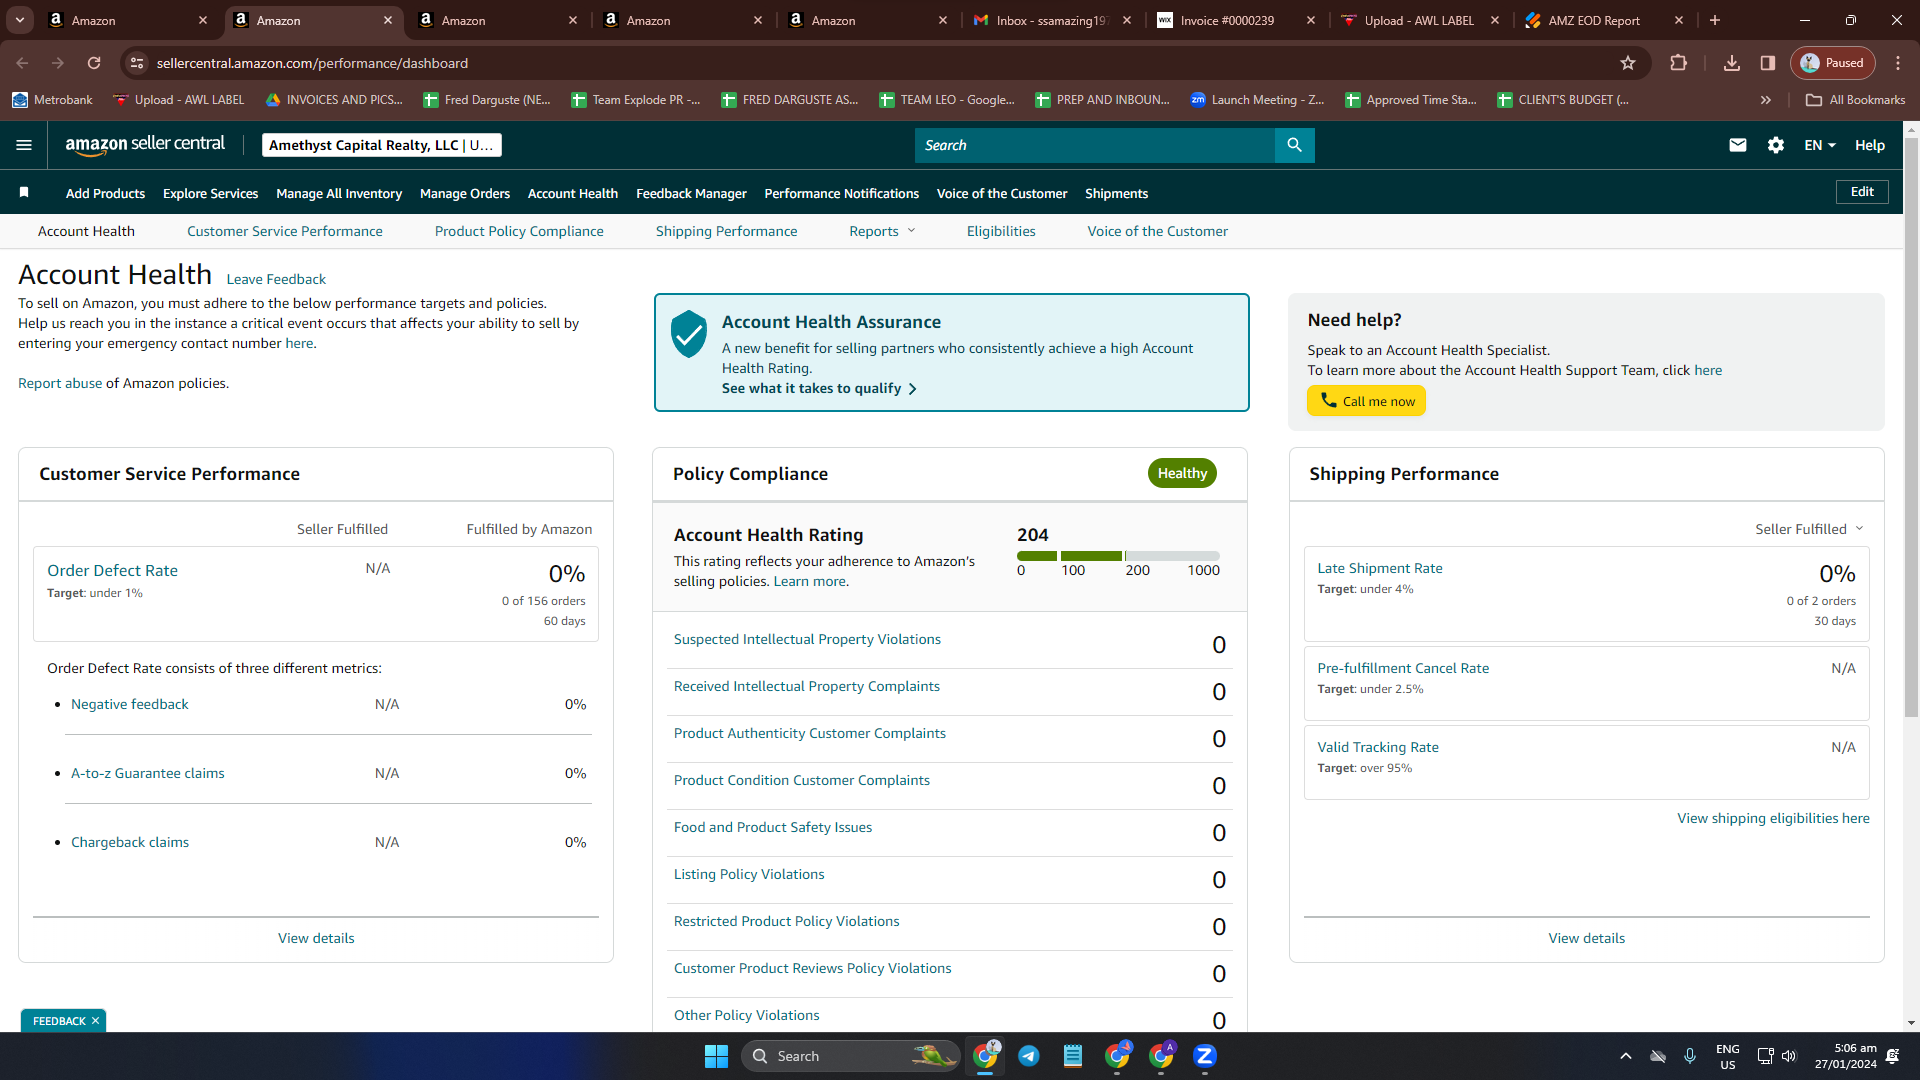Open the Notepad app in taskbar

(1073, 1056)
